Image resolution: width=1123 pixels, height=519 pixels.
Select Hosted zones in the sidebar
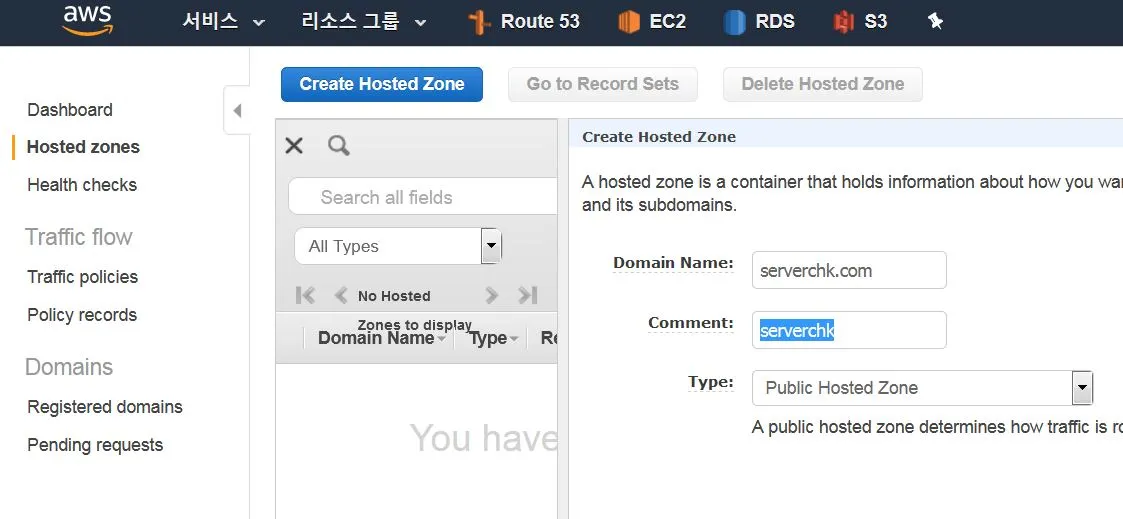[x=83, y=147]
